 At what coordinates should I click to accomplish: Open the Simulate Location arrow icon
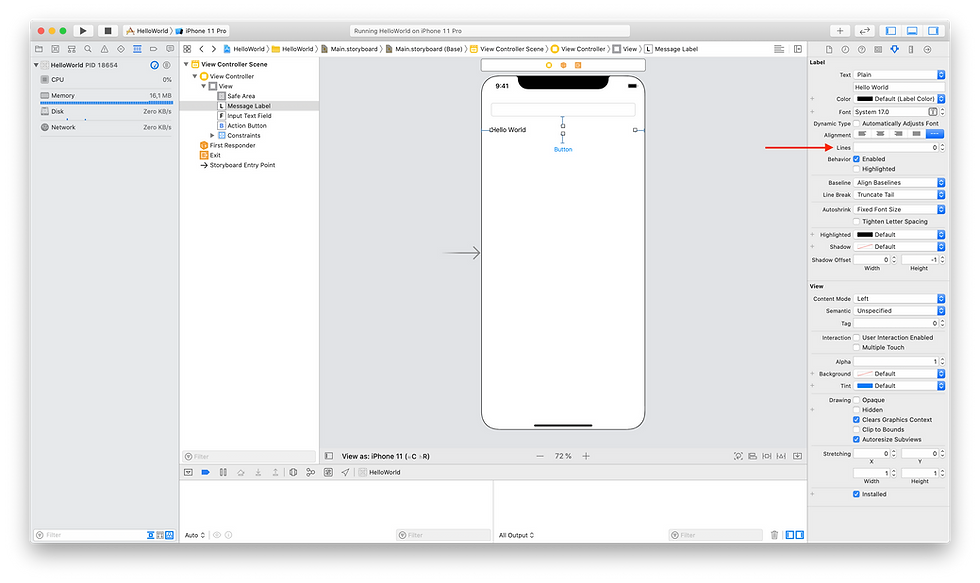345,472
